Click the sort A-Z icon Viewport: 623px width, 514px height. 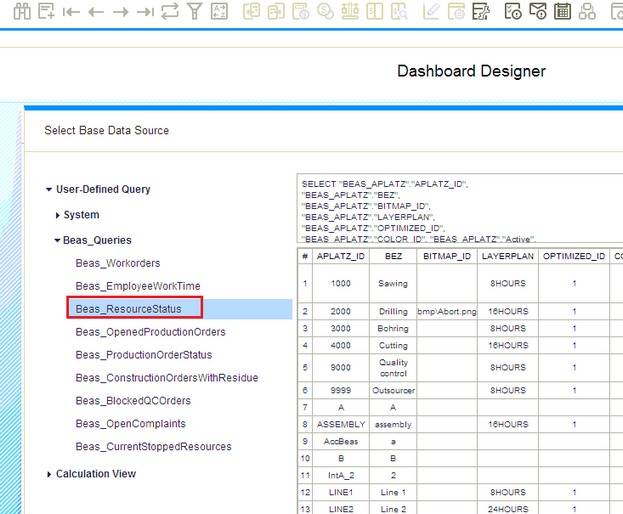[220, 12]
